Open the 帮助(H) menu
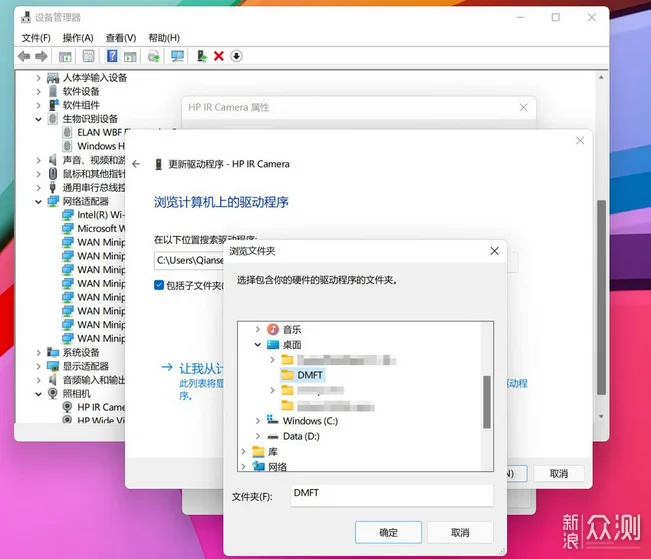 (x=164, y=38)
